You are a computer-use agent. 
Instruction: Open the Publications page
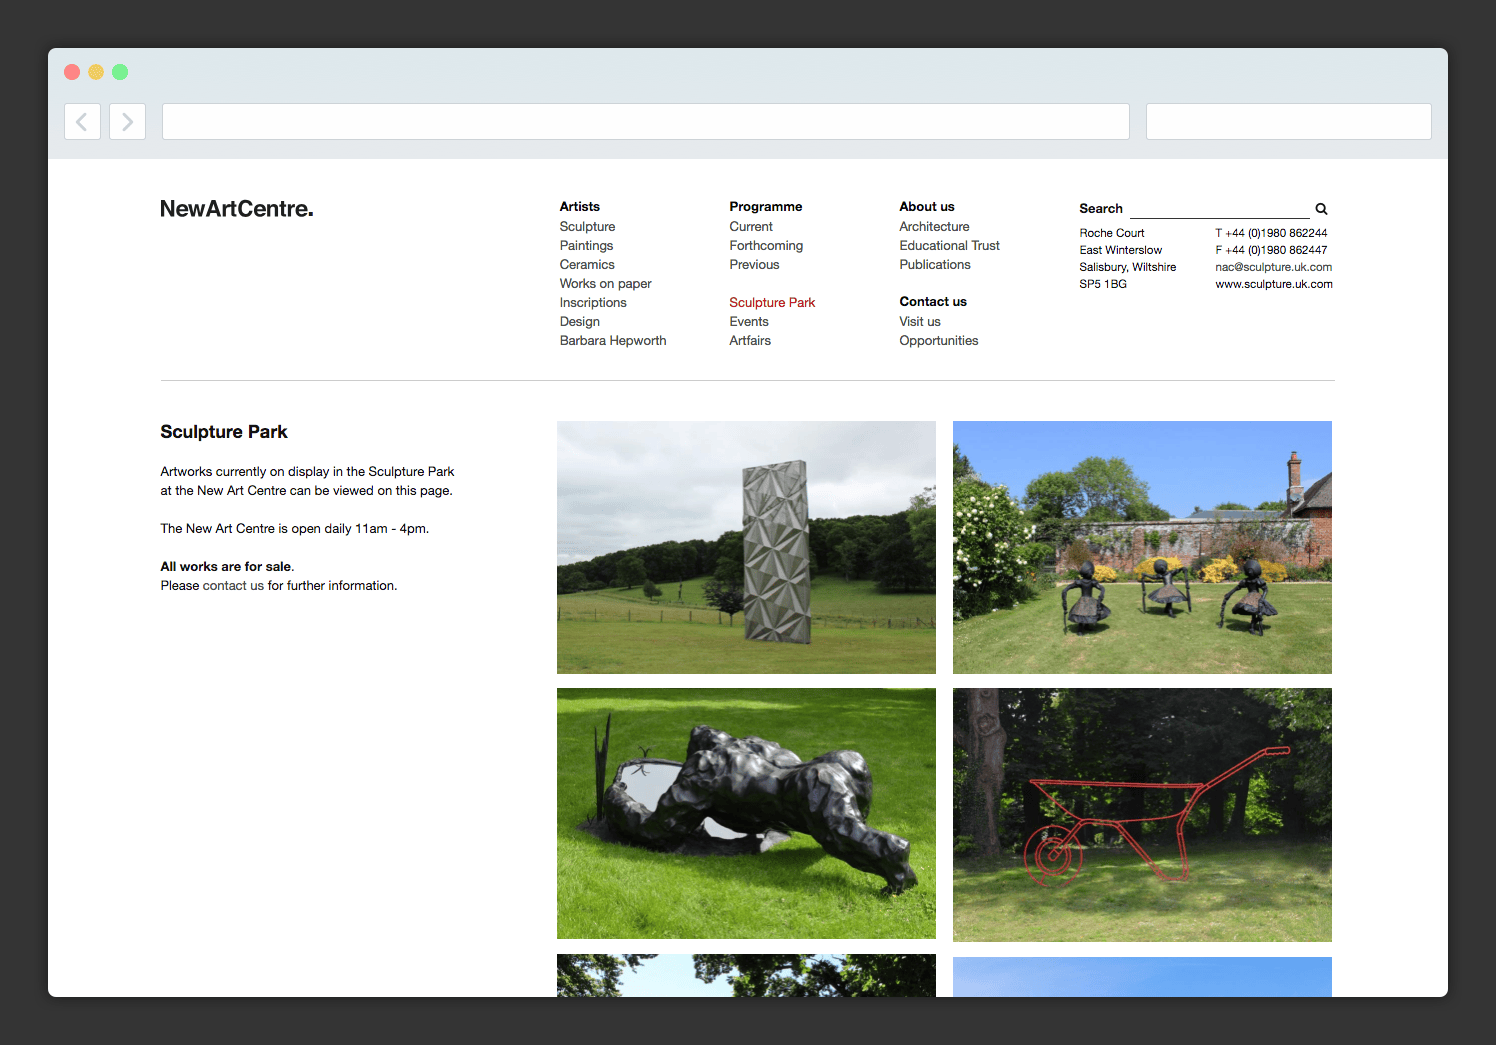pos(935,265)
